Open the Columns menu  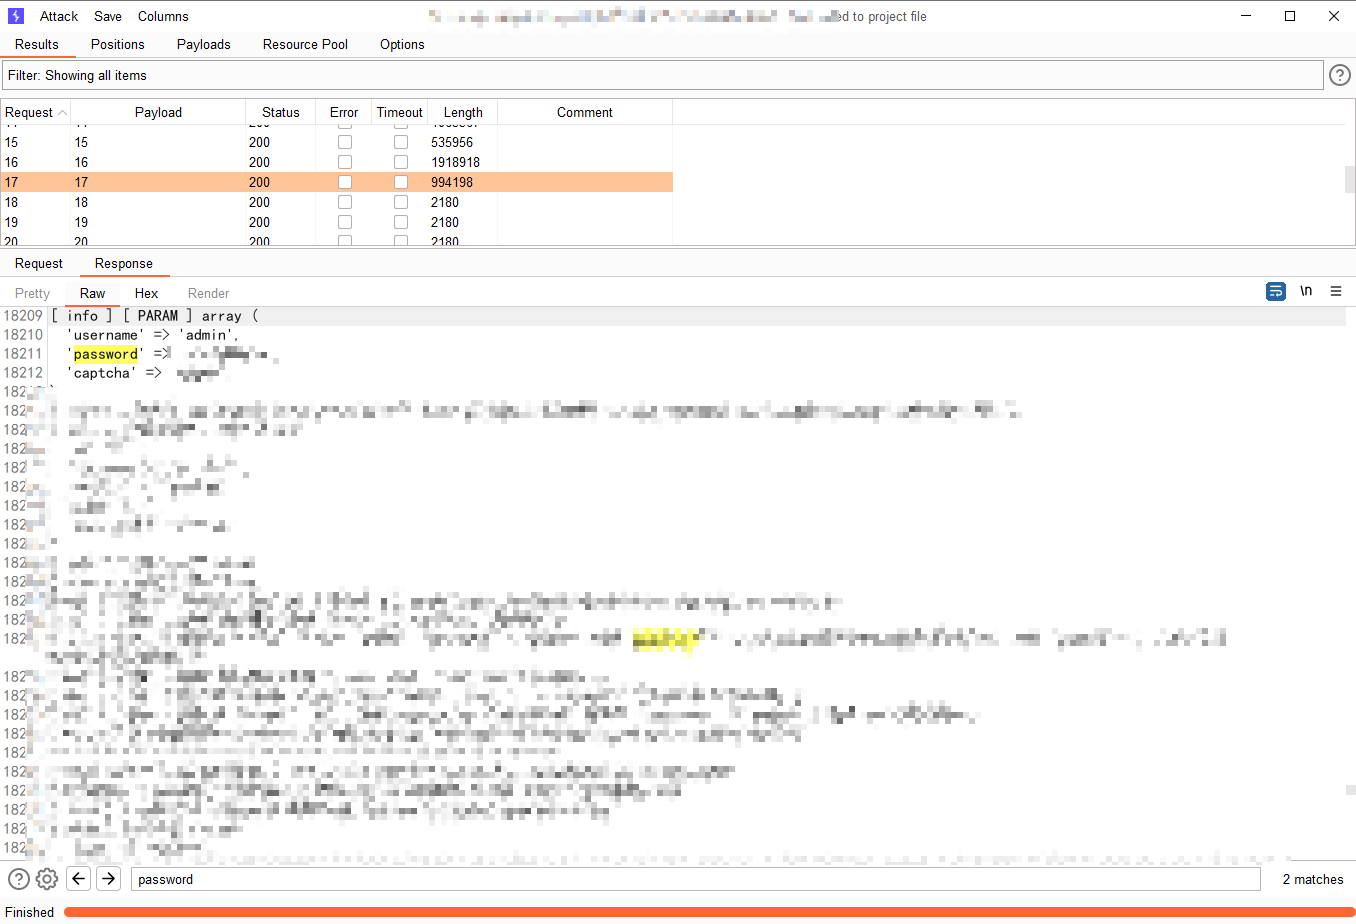click(x=163, y=16)
